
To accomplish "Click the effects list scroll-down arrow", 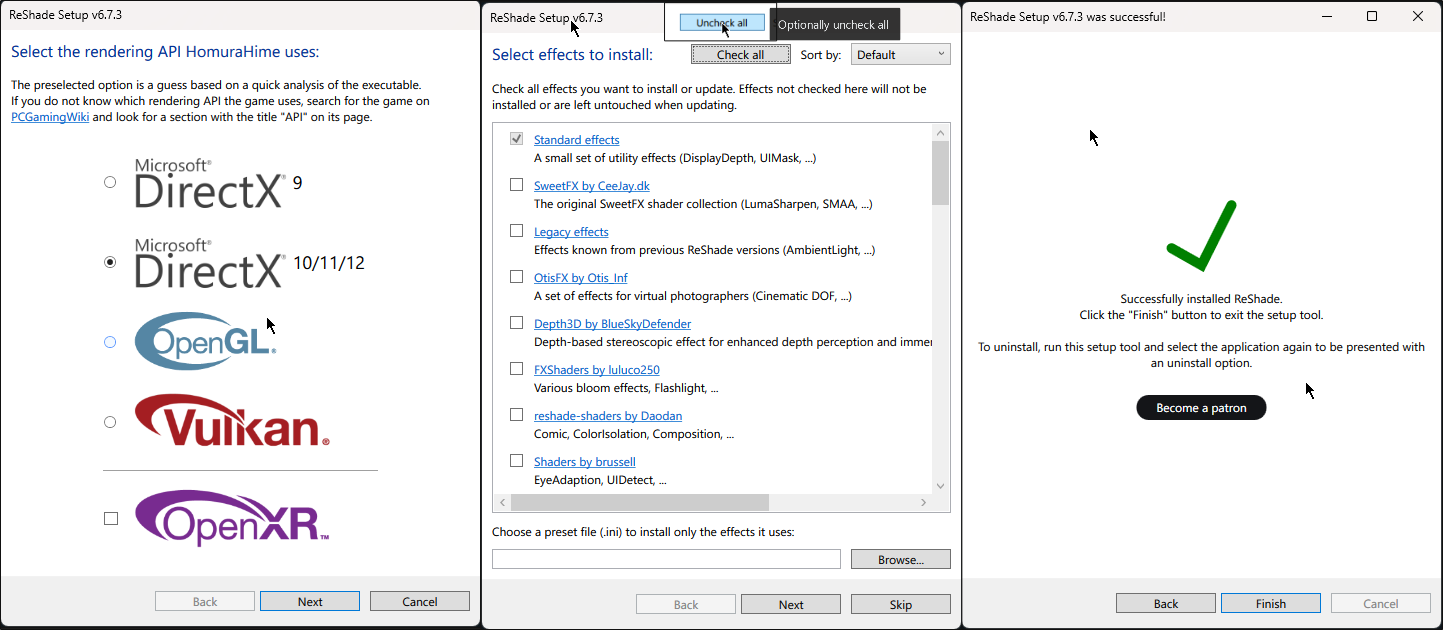I will point(940,486).
